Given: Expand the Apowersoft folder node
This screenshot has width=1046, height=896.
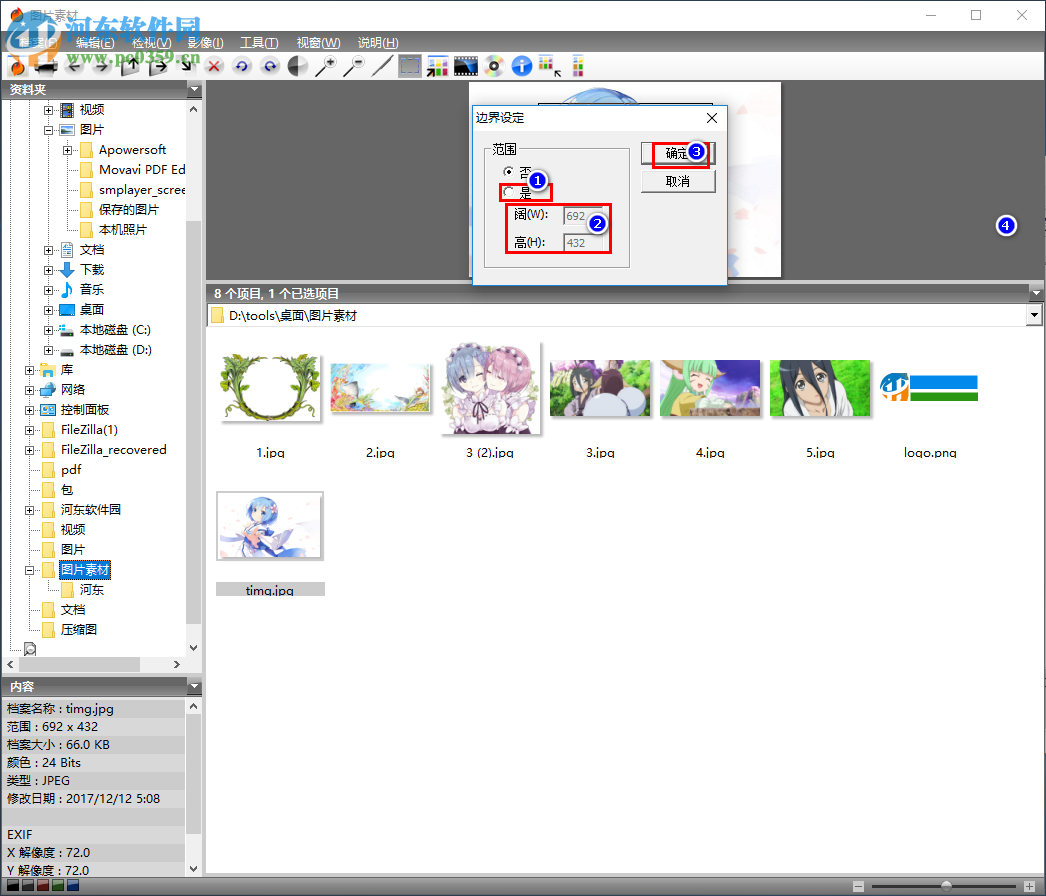Looking at the screenshot, I should coord(67,149).
